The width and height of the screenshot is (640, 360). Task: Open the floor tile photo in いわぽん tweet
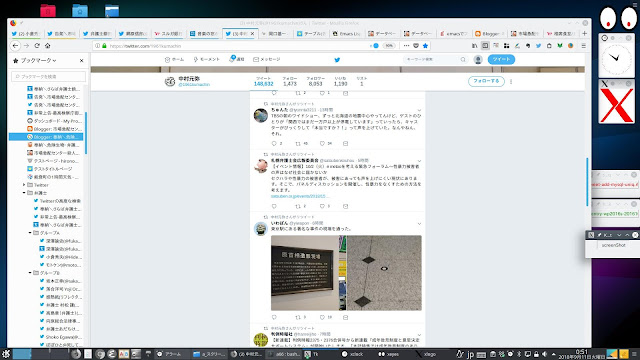(384, 273)
